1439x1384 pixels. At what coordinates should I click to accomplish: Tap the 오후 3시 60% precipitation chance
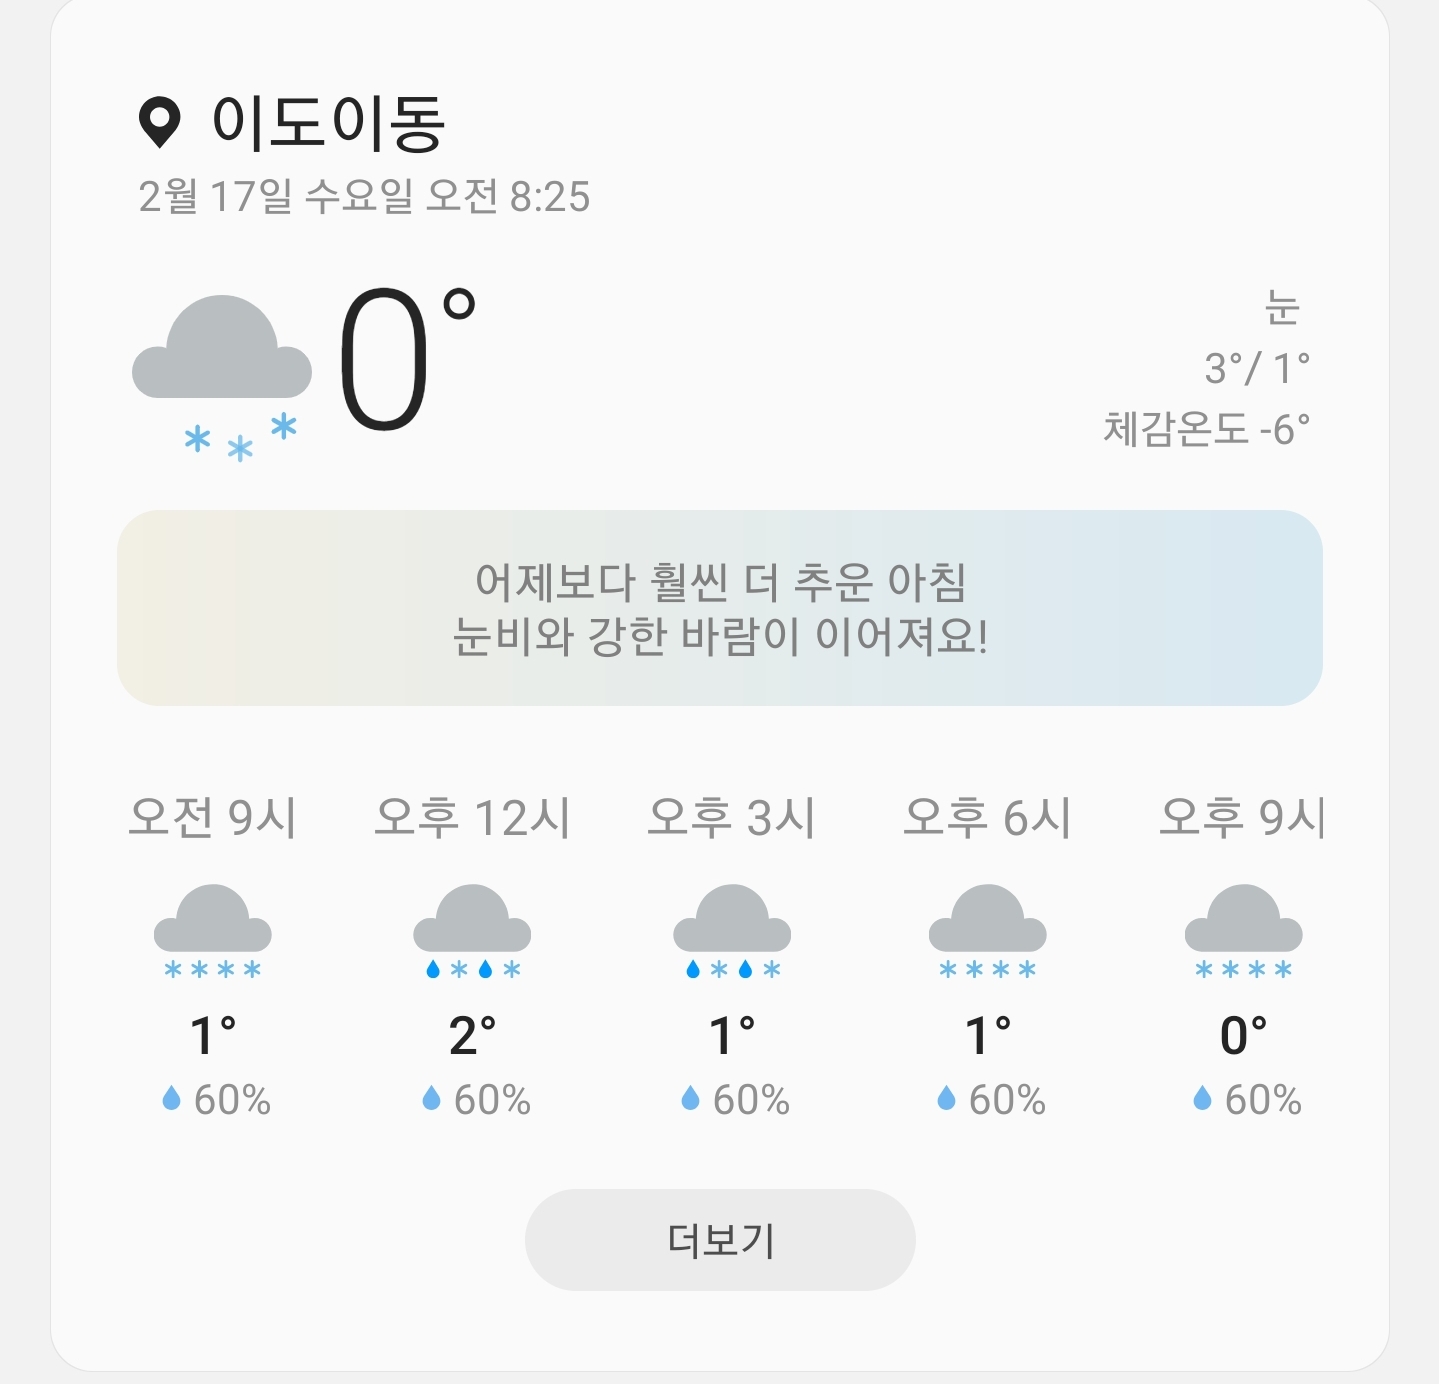[750, 1100]
